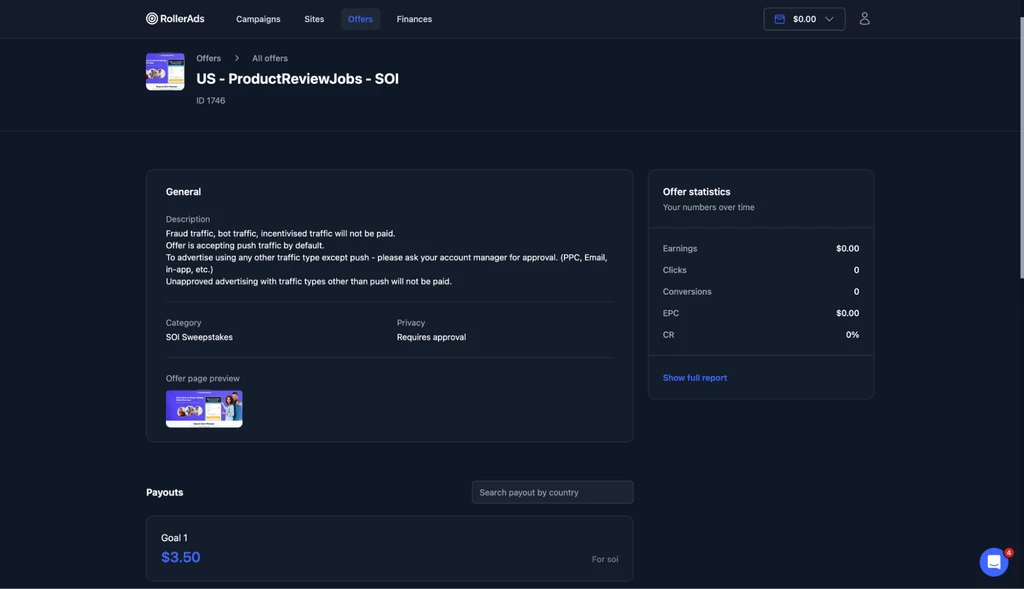Open the Show full report link
Viewport: 1024px width, 589px height.
click(694, 377)
